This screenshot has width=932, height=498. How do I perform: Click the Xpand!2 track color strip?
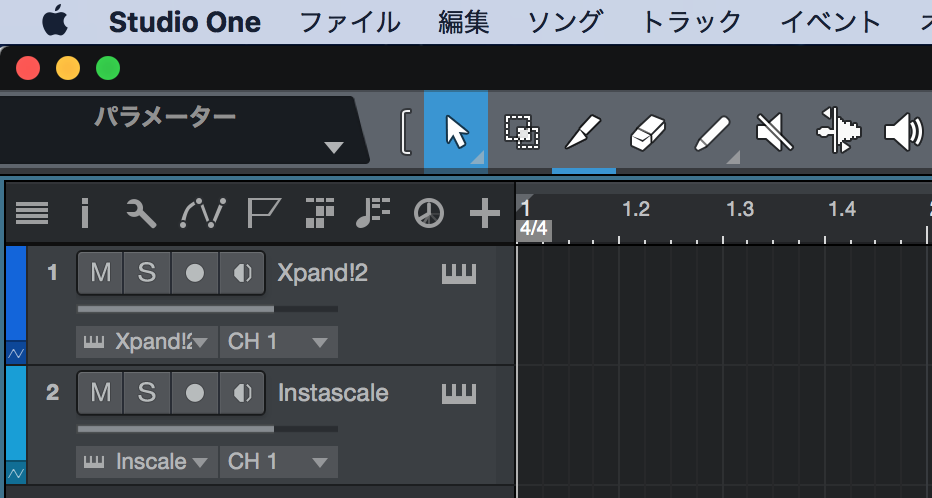click(16, 294)
